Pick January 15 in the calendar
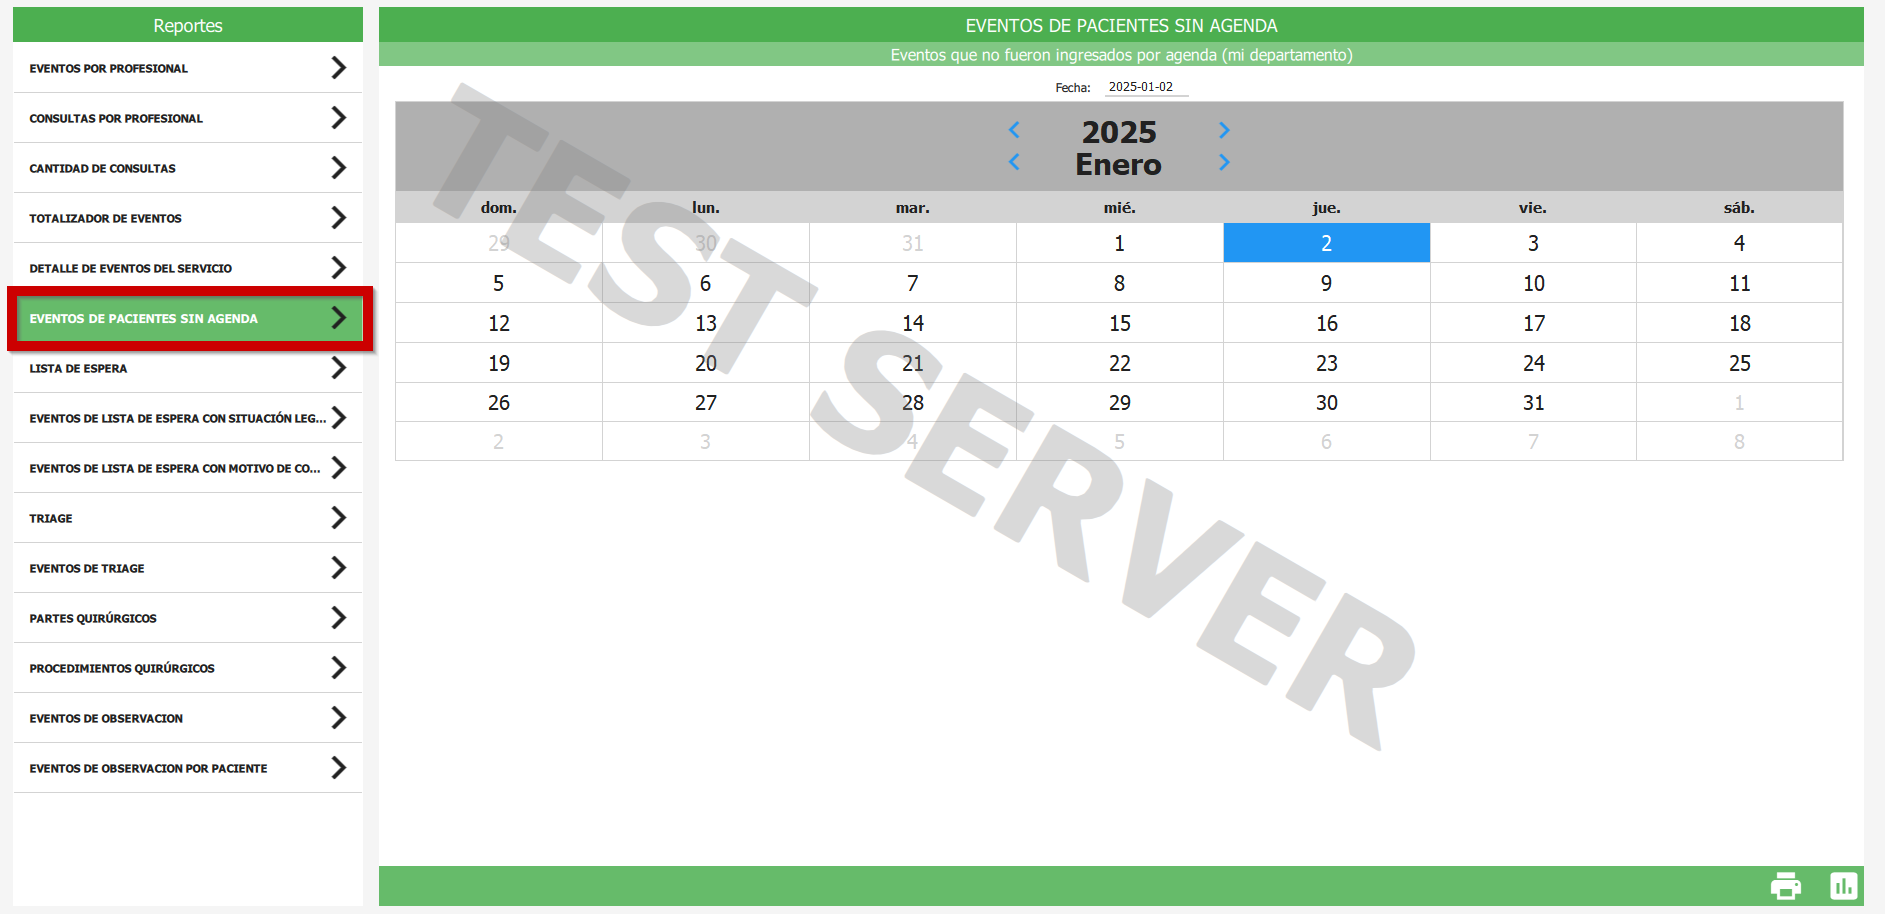The height and width of the screenshot is (914, 1885). [x=1119, y=323]
